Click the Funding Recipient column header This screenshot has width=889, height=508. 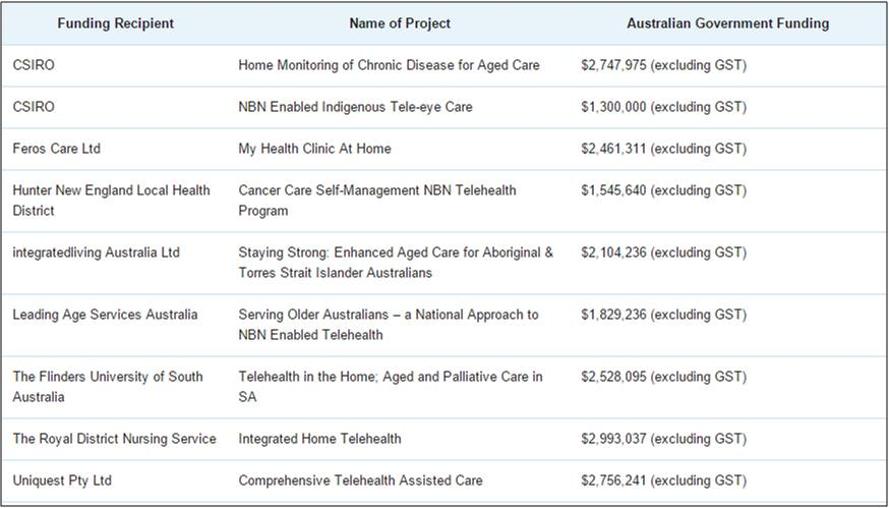pos(116,23)
